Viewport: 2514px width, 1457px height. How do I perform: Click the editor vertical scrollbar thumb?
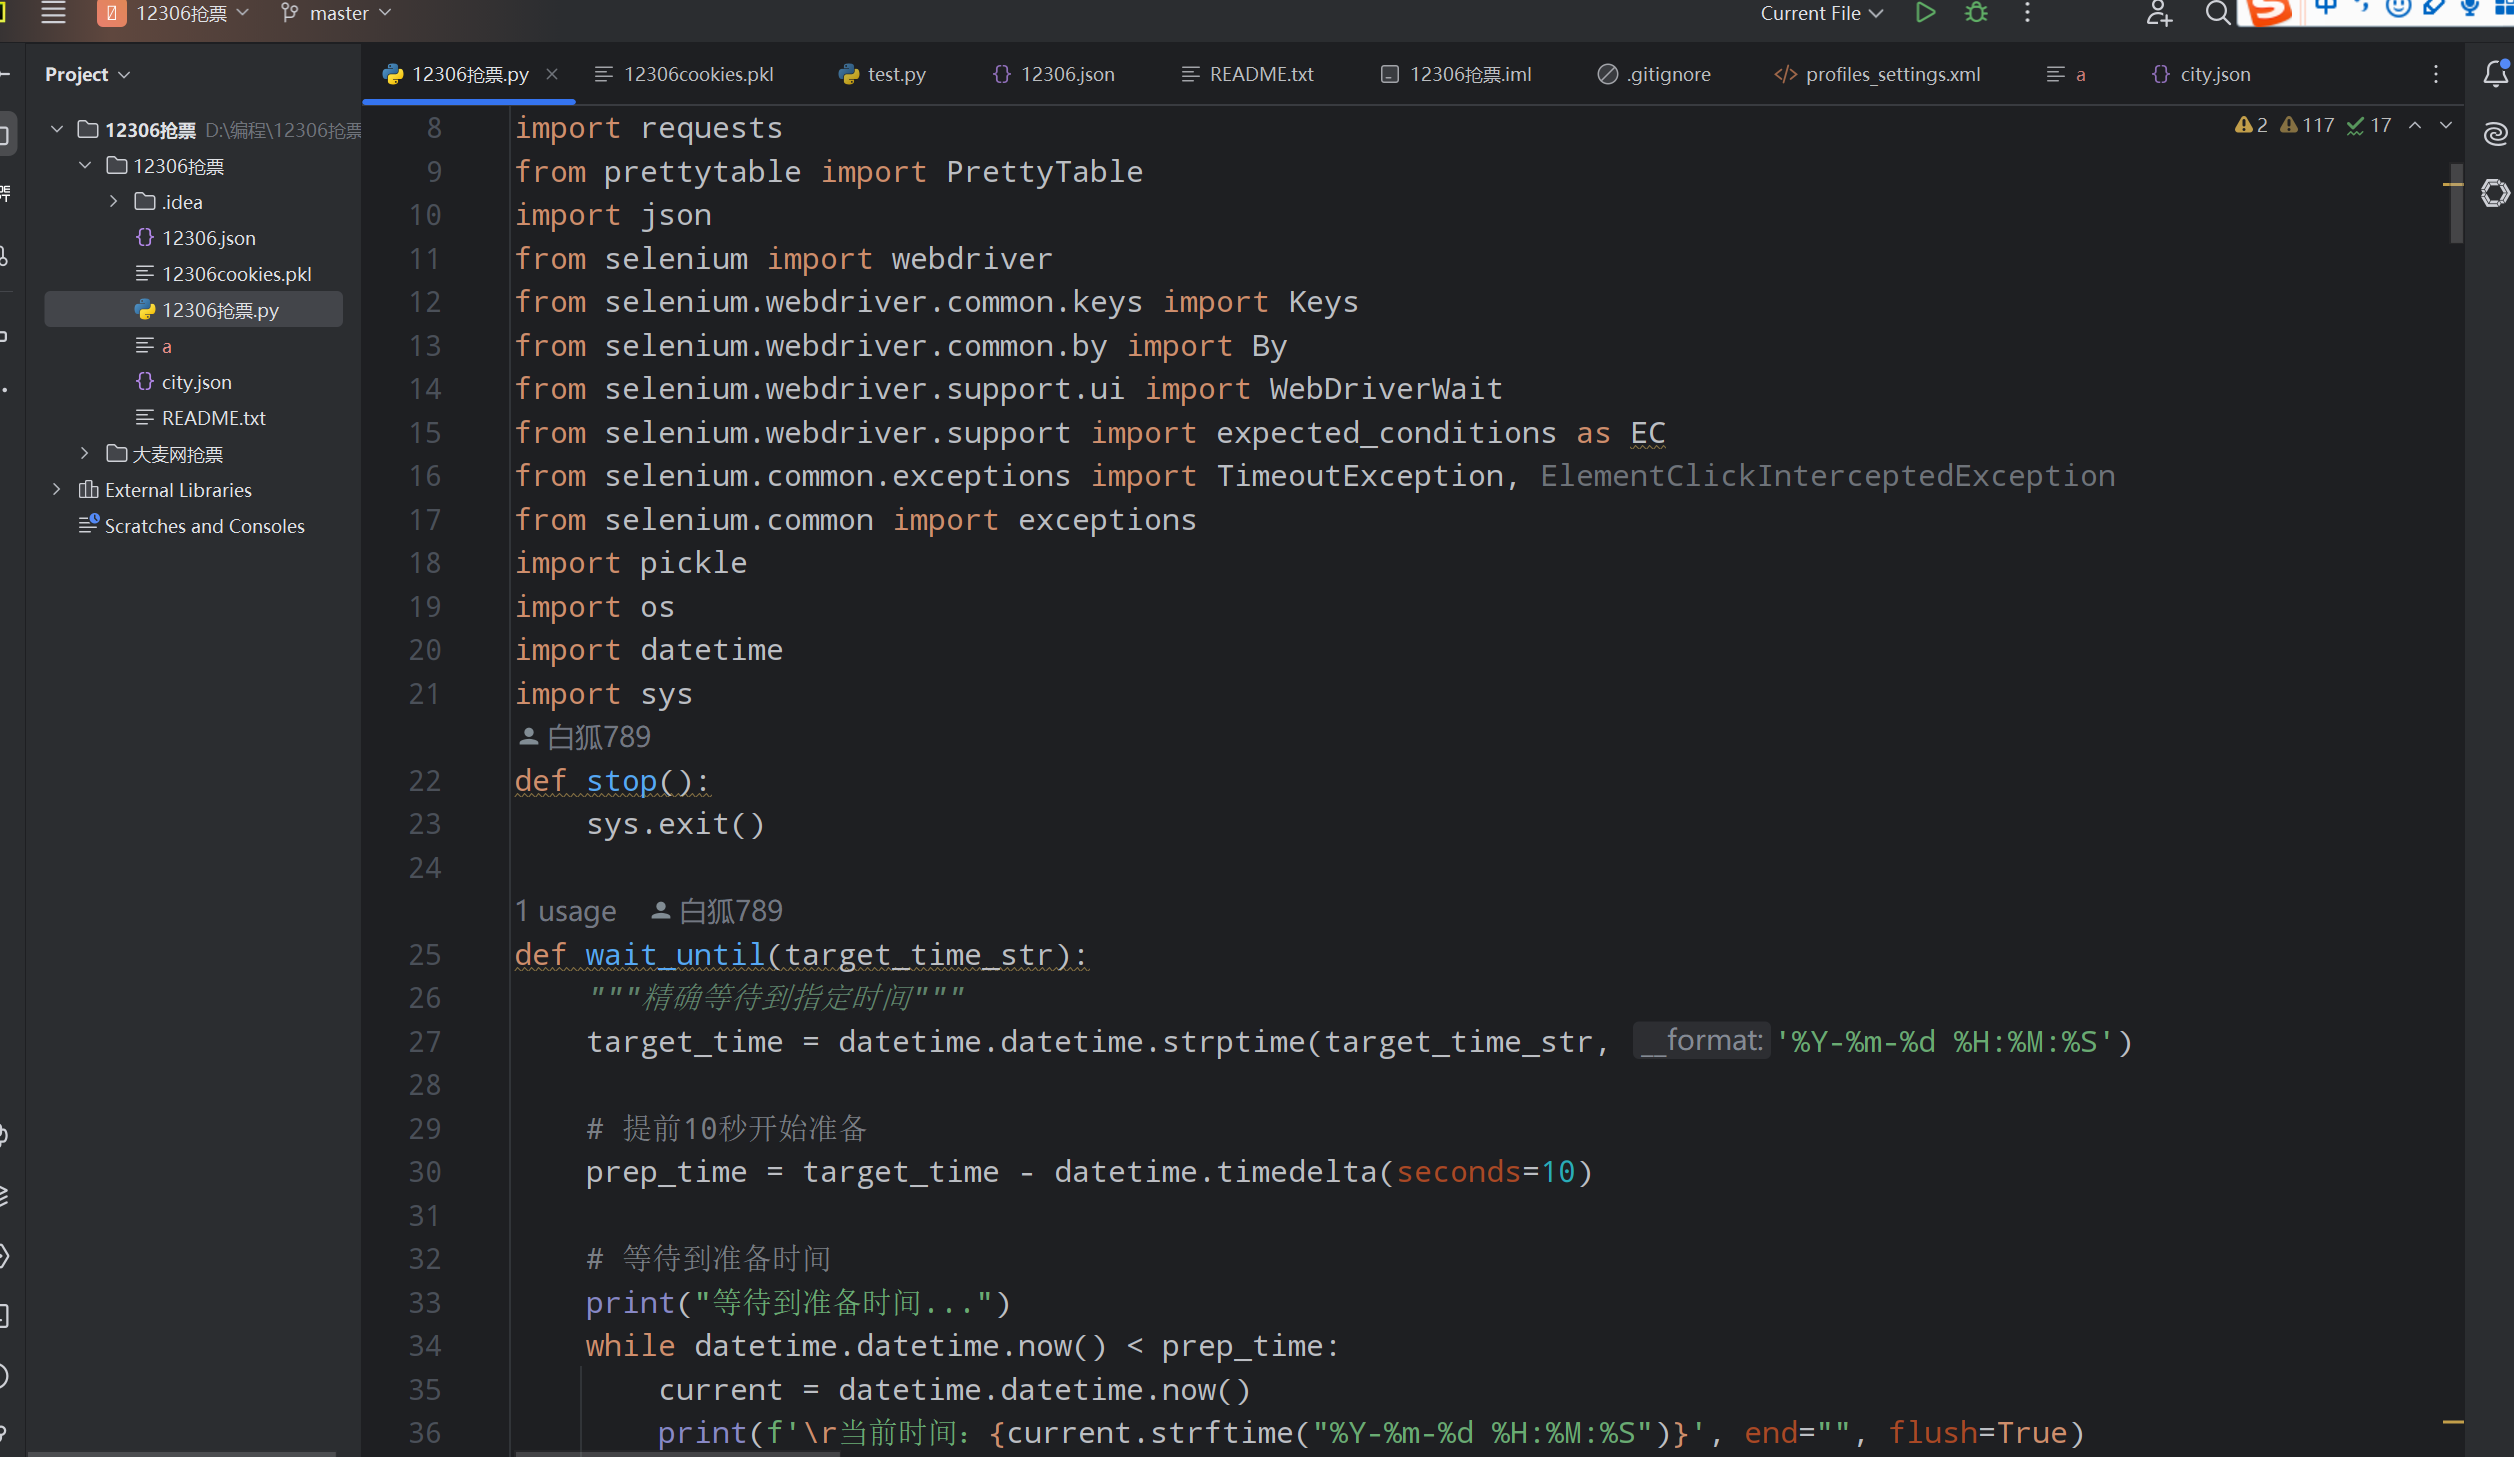(2455, 203)
